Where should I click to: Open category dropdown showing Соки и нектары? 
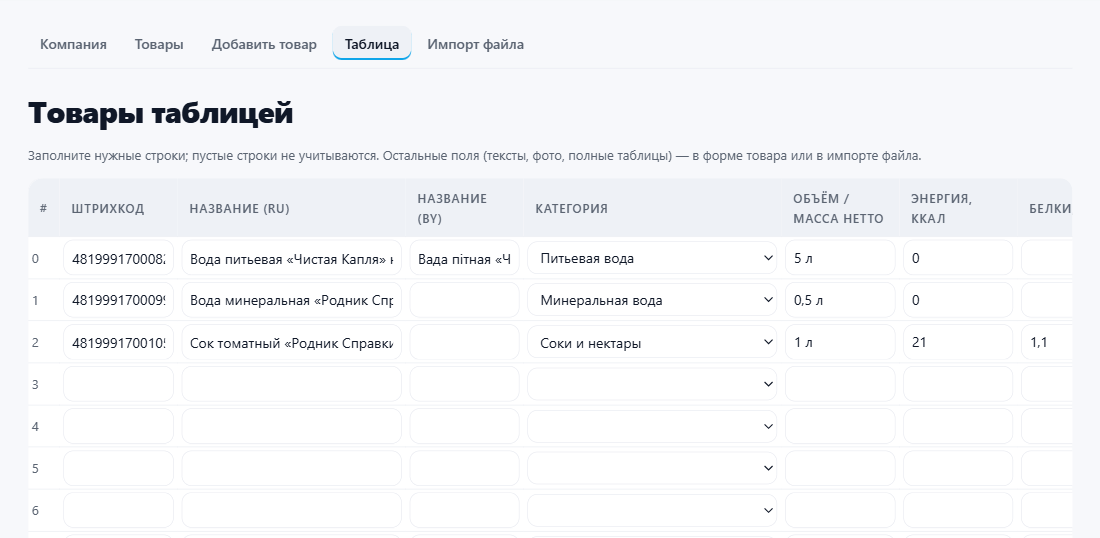[652, 342]
